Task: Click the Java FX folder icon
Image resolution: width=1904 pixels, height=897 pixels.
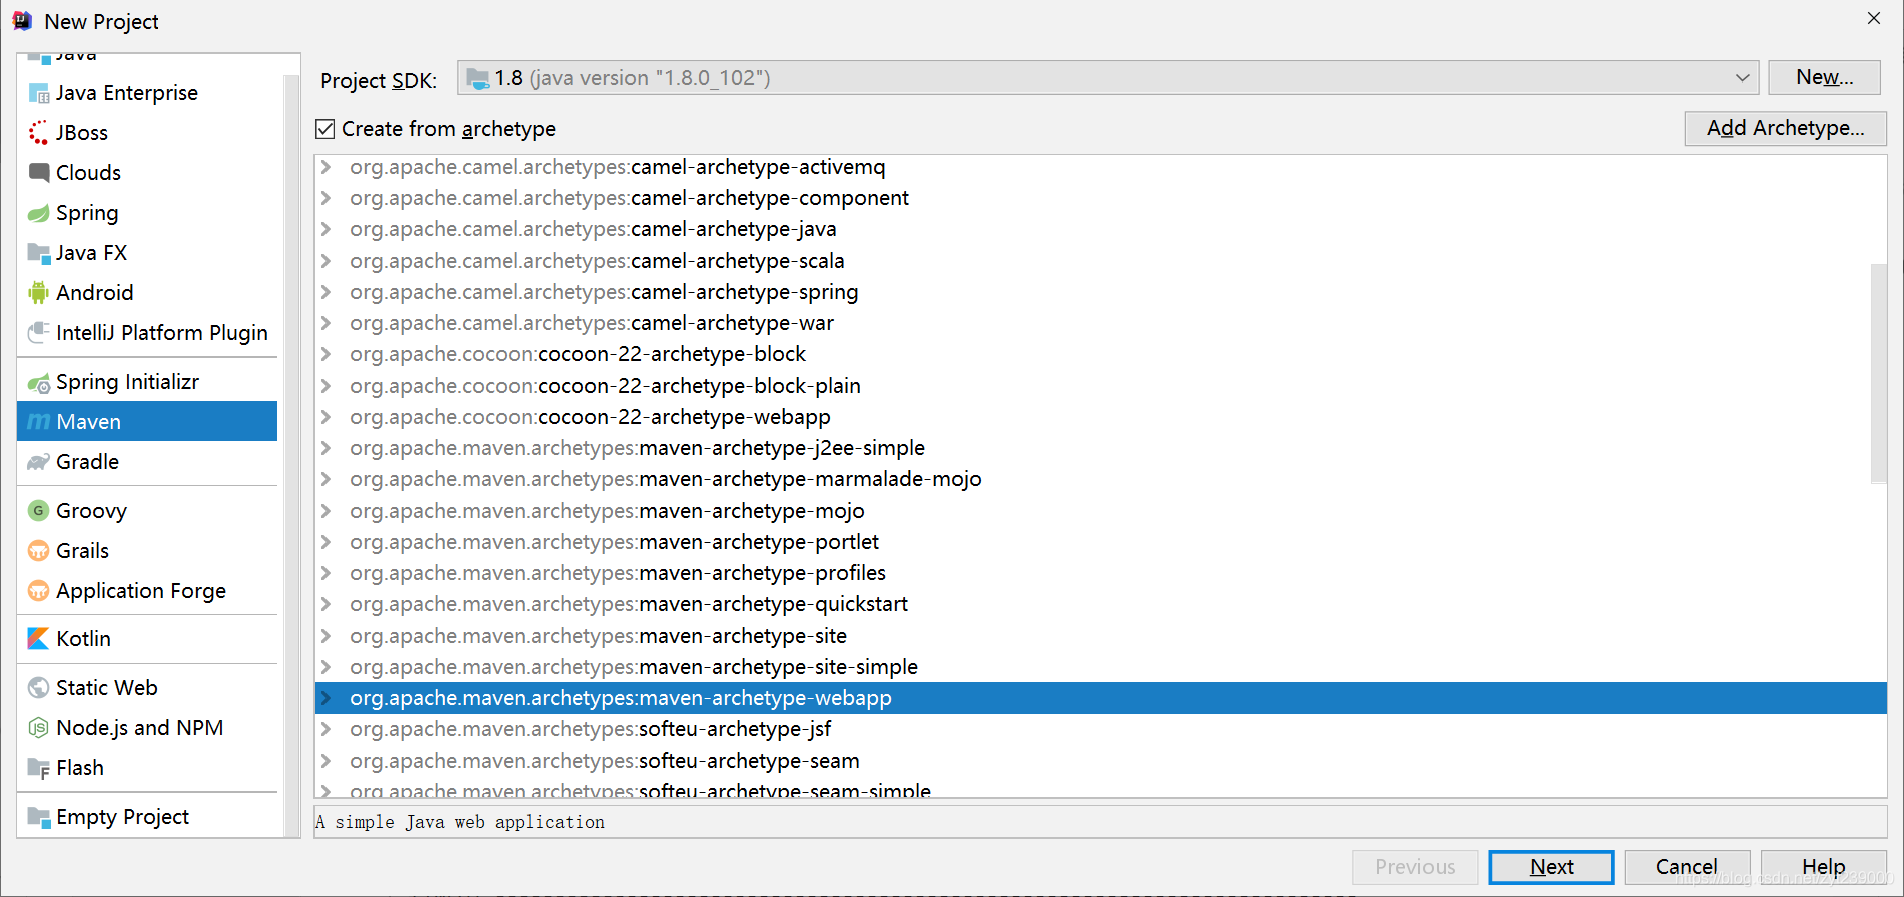Action: (39, 253)
